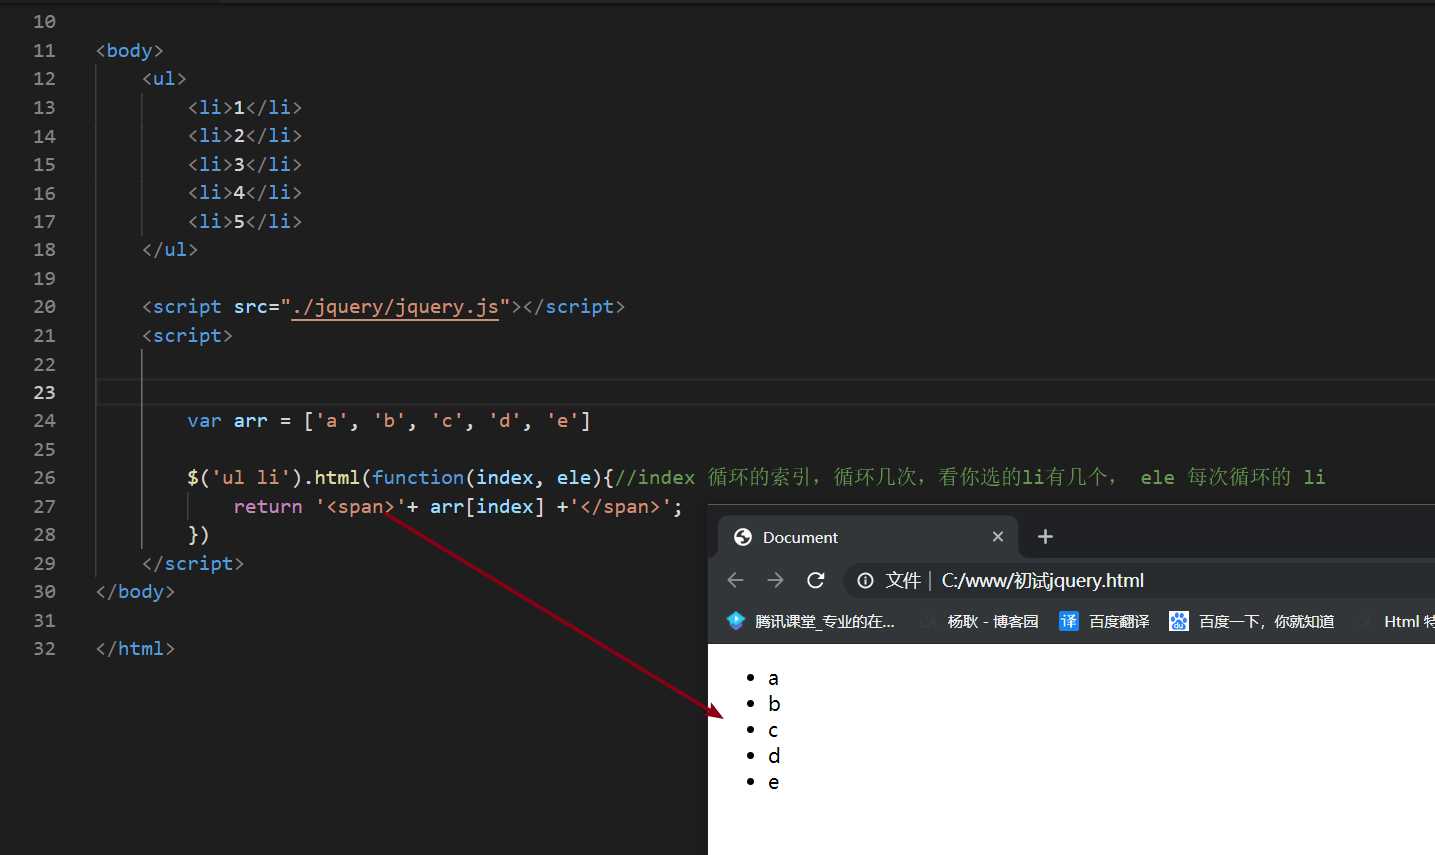
Task: Click the </script> closing tag on line 29
Action: (x=193, y=563)
